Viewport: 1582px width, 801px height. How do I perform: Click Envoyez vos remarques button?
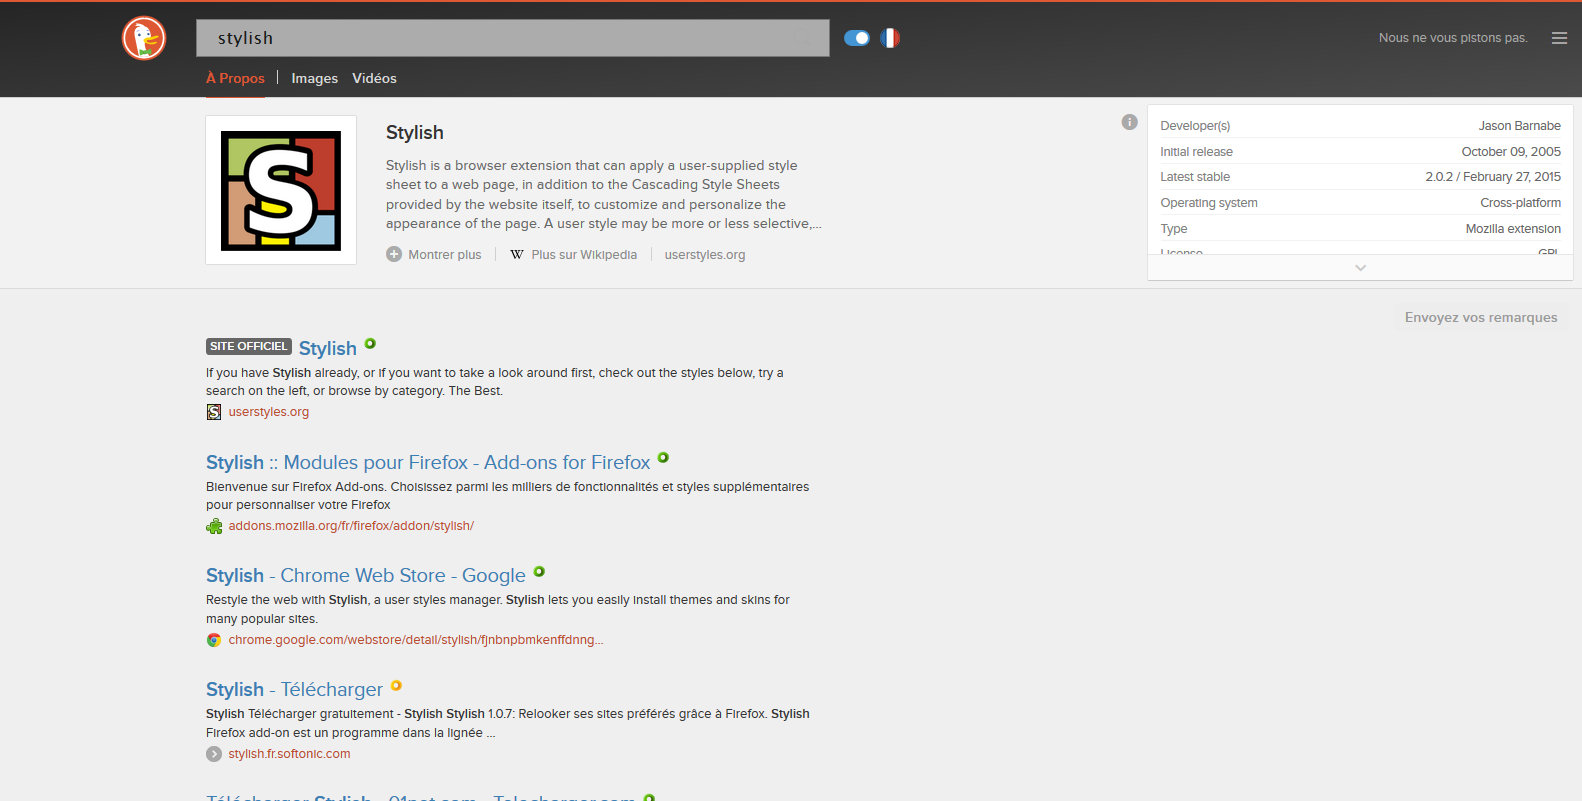point(1481,317)
